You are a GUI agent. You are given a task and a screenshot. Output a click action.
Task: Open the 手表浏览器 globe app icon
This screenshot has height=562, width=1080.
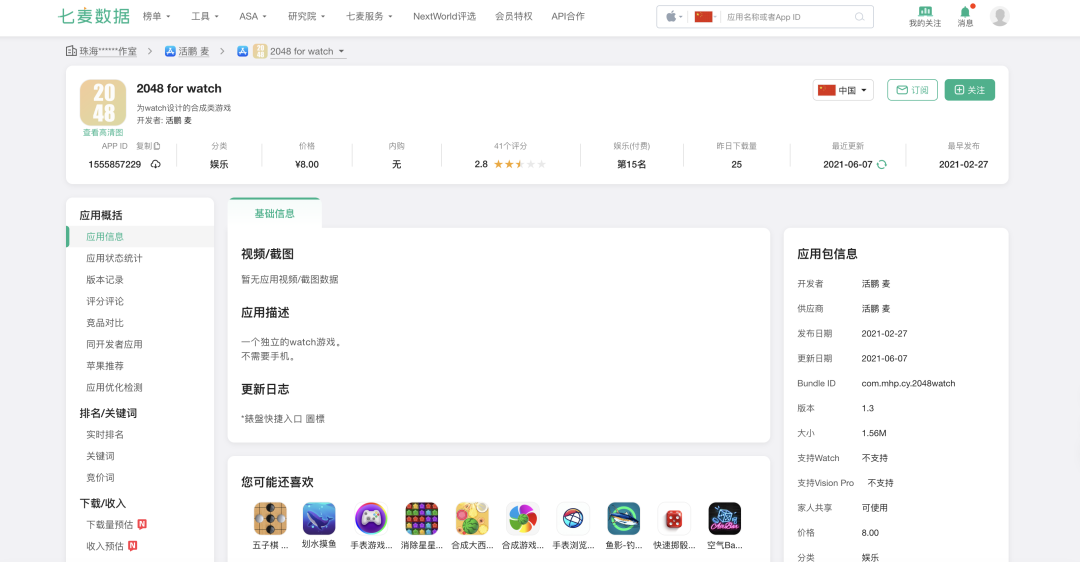point(573,519)
